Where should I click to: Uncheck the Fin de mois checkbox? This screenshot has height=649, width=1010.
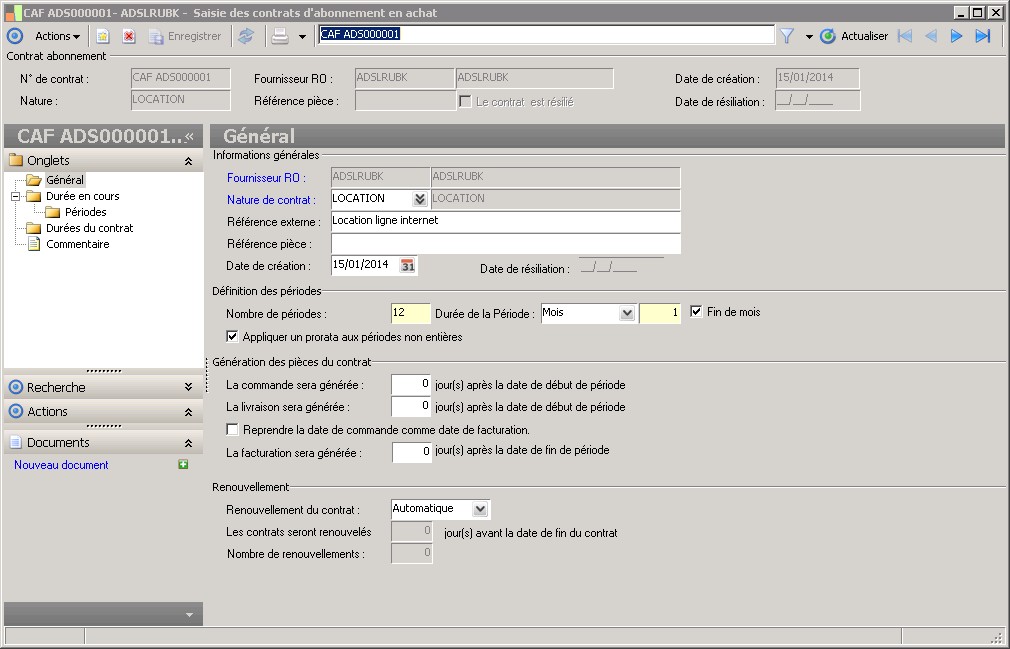click(697, 312)
